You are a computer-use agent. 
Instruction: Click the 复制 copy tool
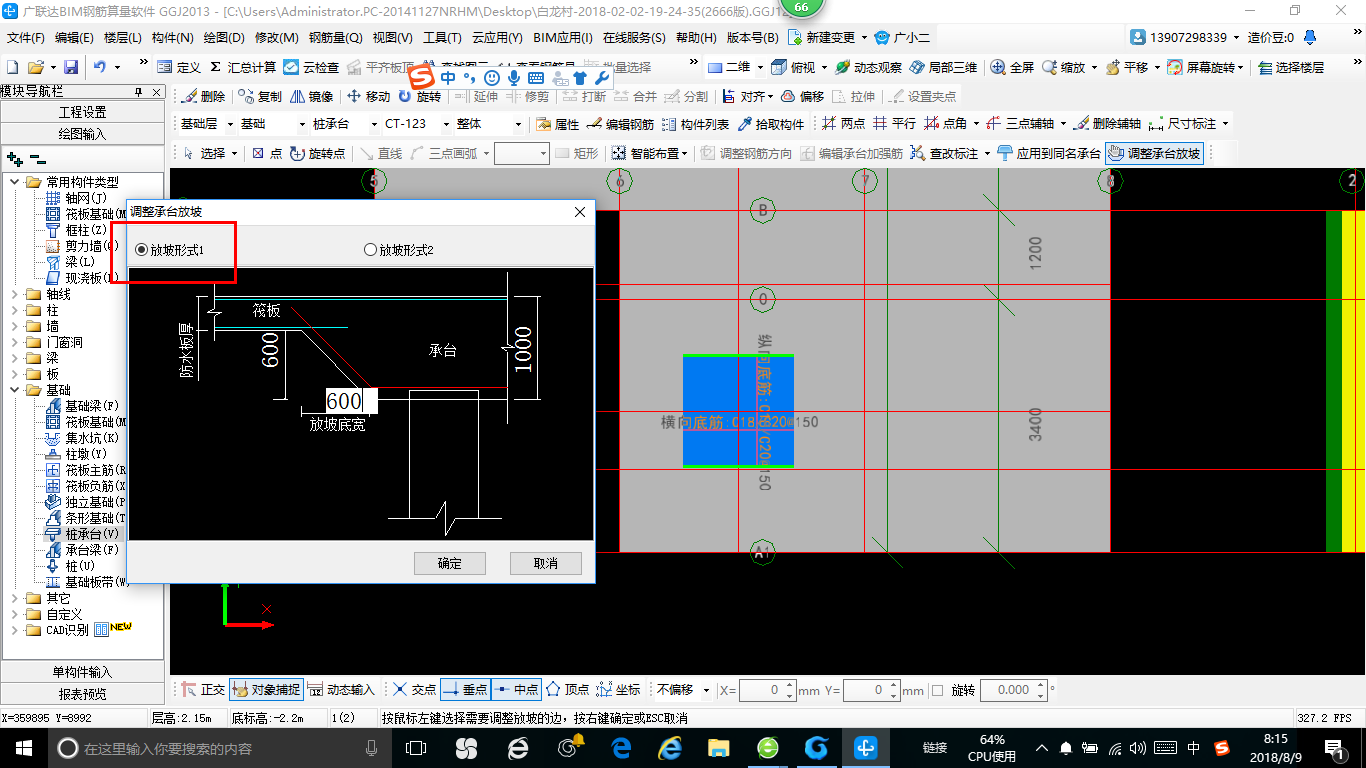click(260, 97)
